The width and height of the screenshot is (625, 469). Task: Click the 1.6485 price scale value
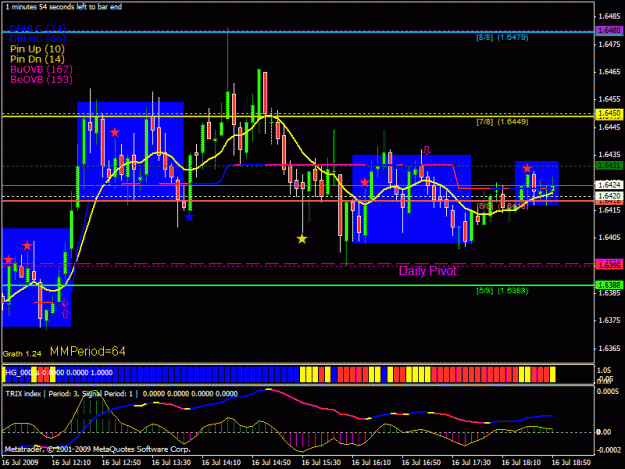pyautogui.click(x=609, y=16)
